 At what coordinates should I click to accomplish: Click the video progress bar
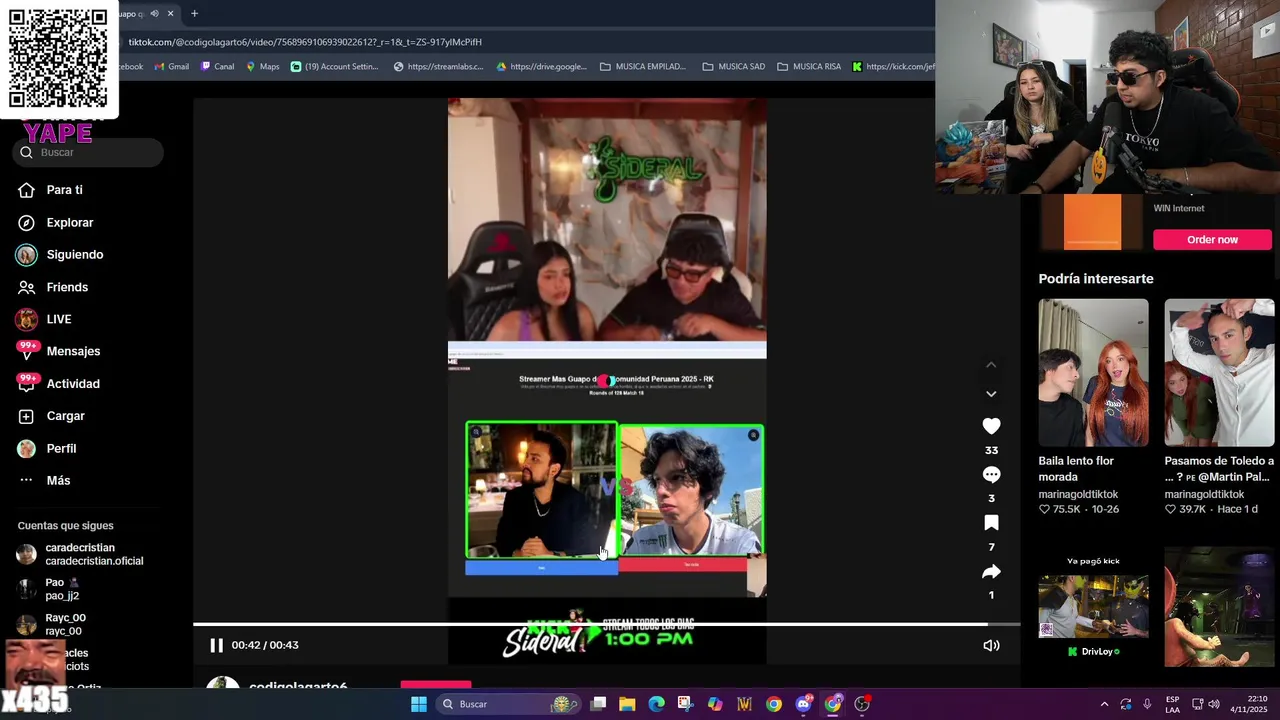point(606,625)
